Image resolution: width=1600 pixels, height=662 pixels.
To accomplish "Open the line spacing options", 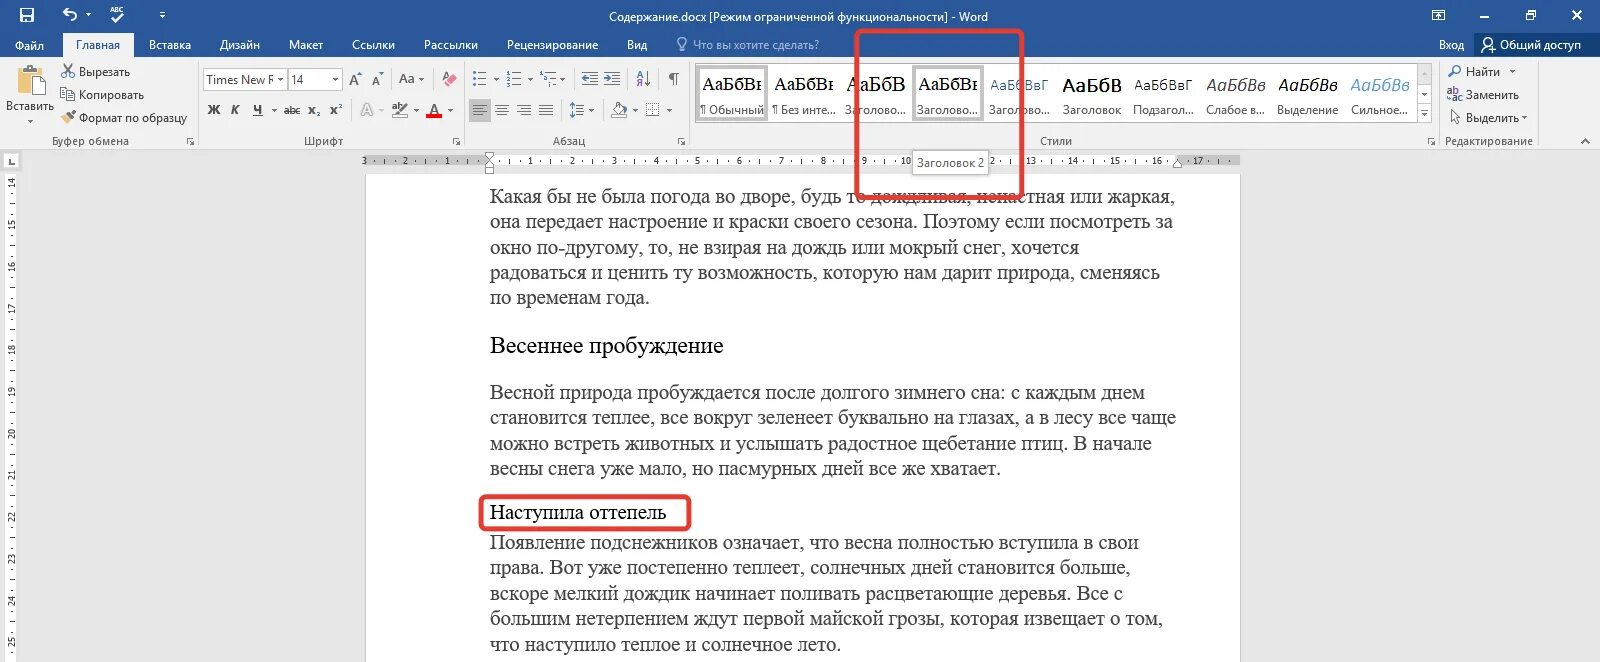I will tap(580, 110).
